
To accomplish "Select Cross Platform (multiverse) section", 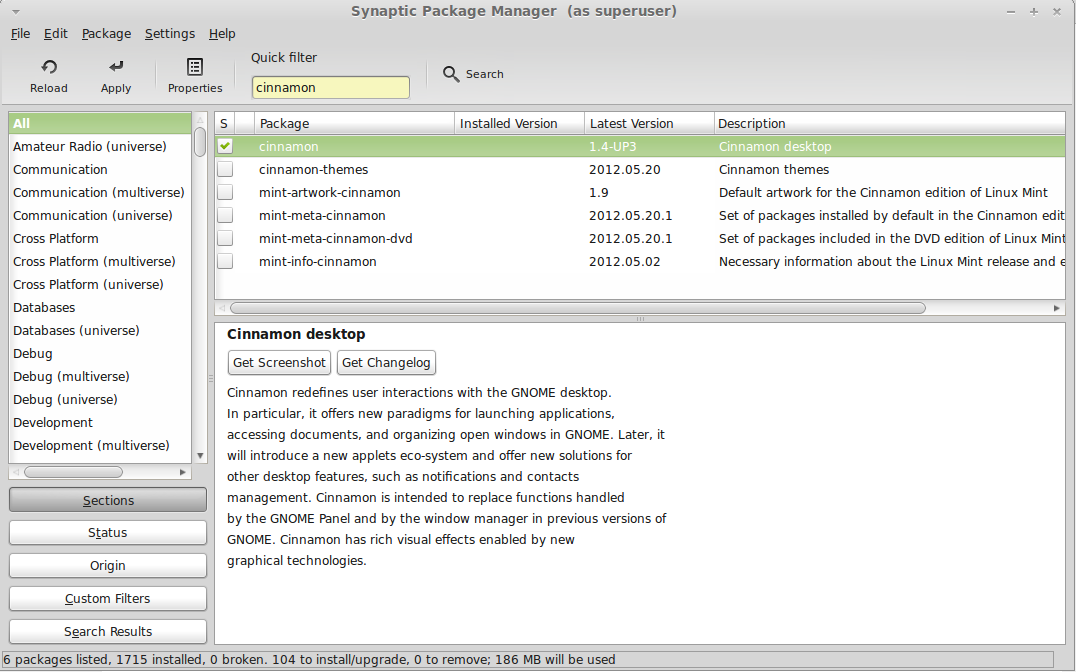I will [100, 262].
